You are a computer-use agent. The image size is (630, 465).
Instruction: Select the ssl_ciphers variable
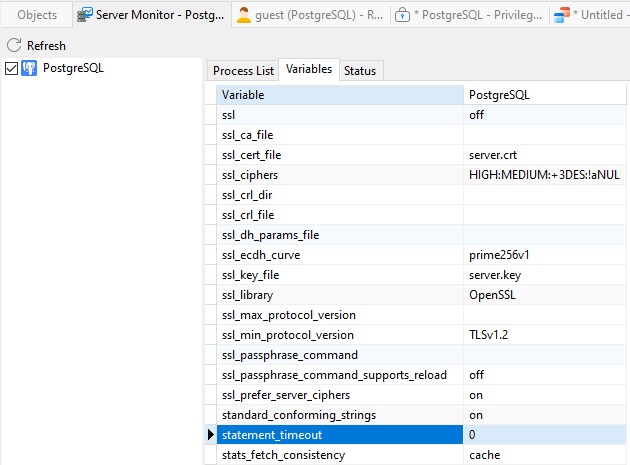[340, 175]
